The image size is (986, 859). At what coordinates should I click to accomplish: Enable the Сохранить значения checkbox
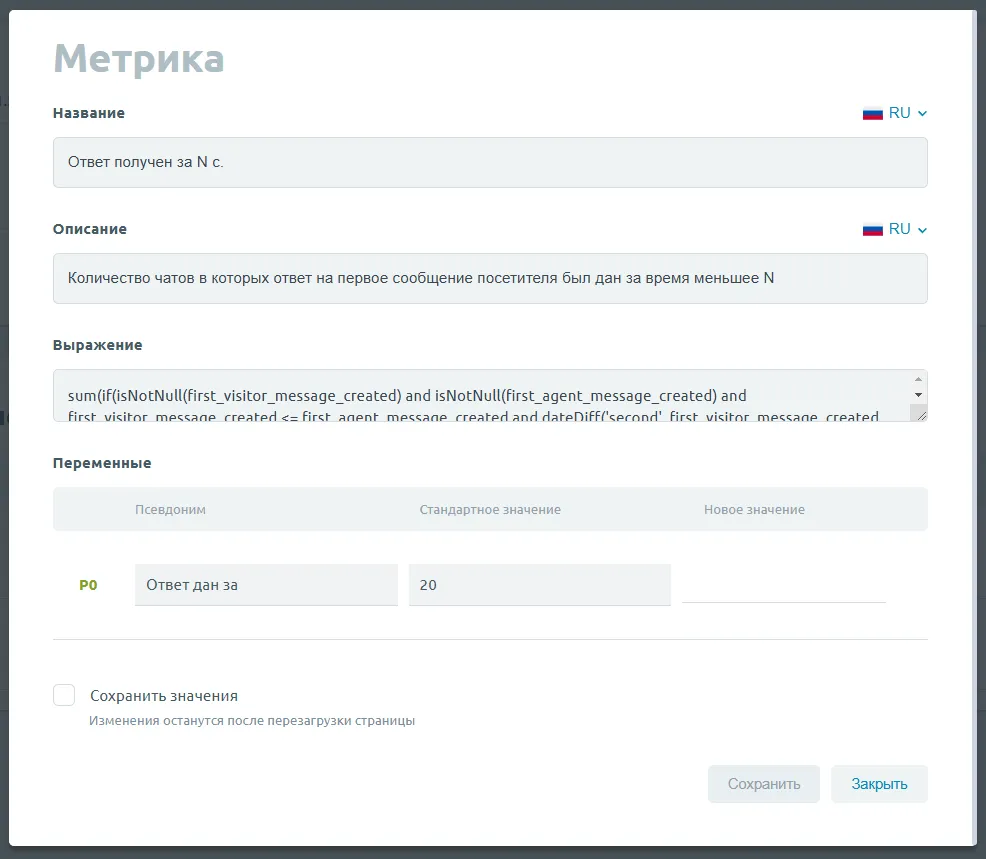[64, 695]
